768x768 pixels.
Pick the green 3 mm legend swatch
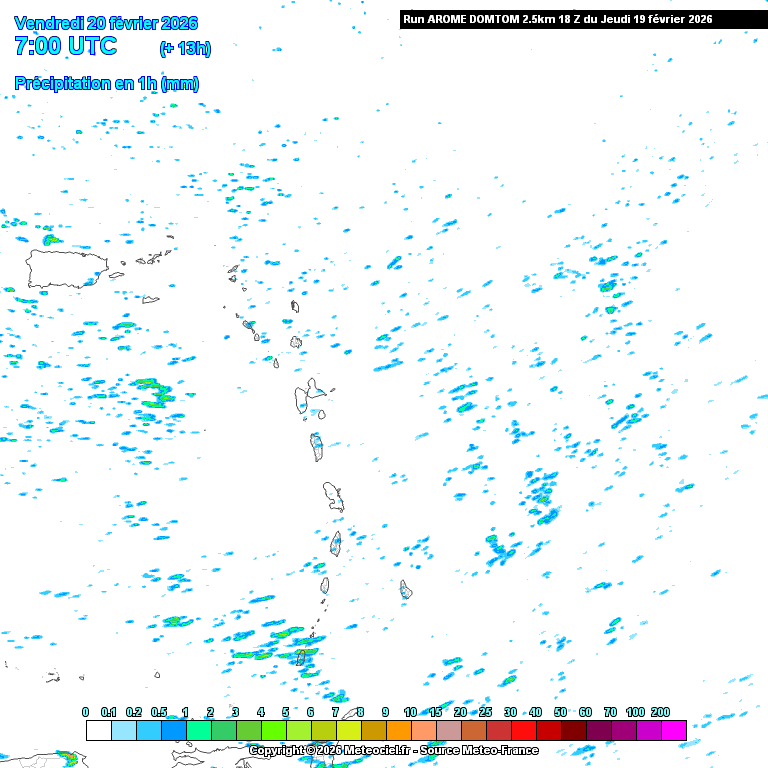click(x=248, y=731)
